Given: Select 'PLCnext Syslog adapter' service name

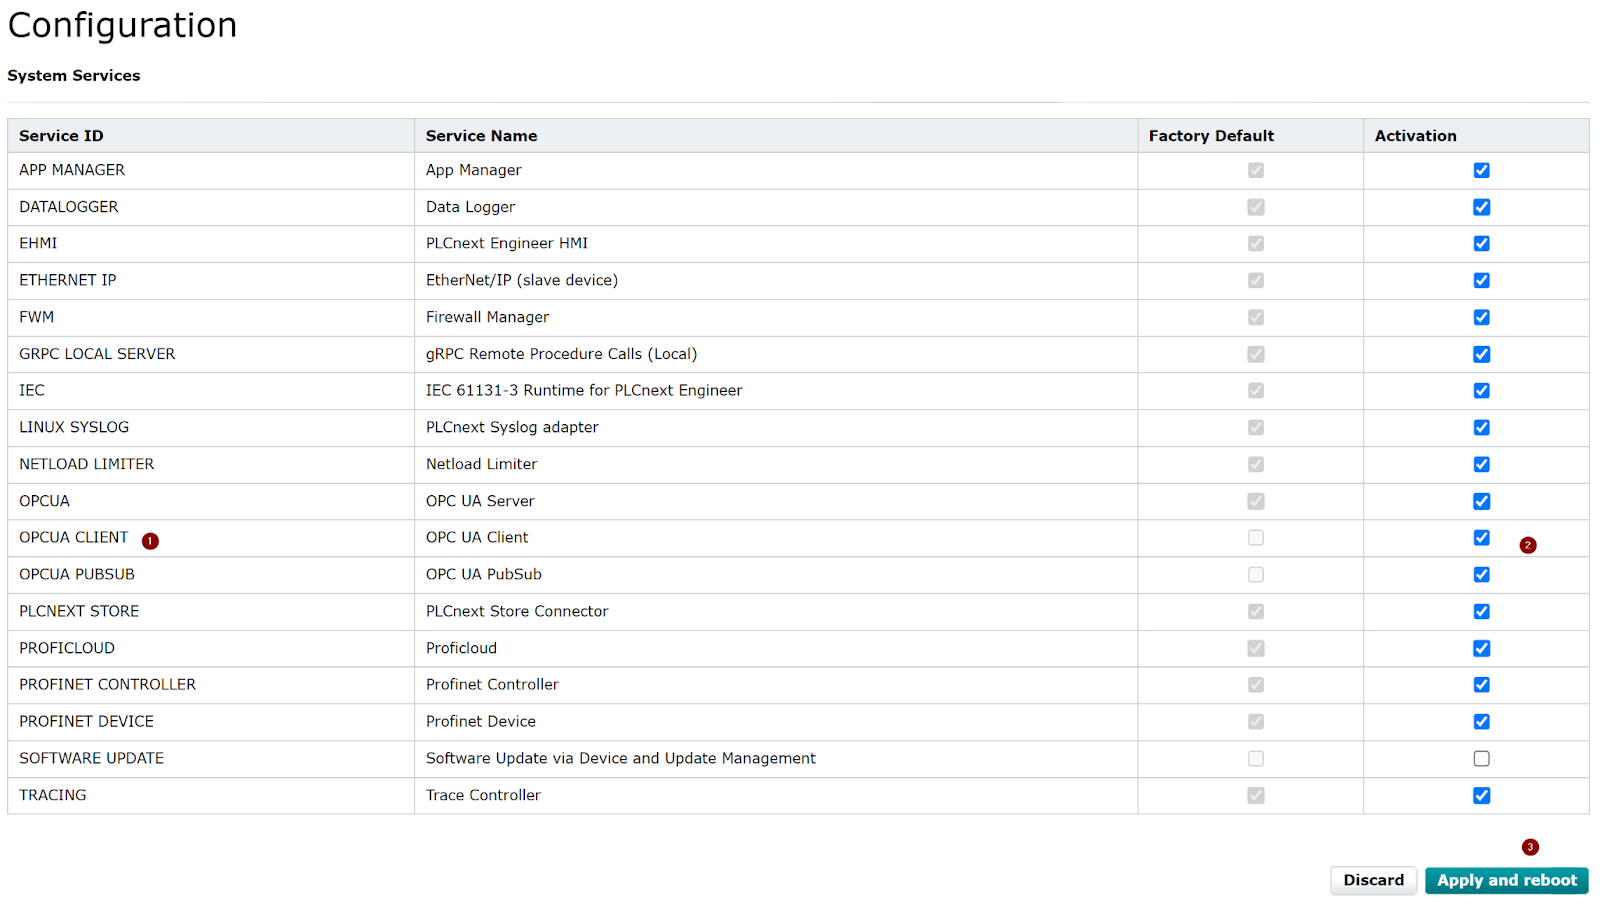Looking at the screenshot, I should (x=512, y=427).
